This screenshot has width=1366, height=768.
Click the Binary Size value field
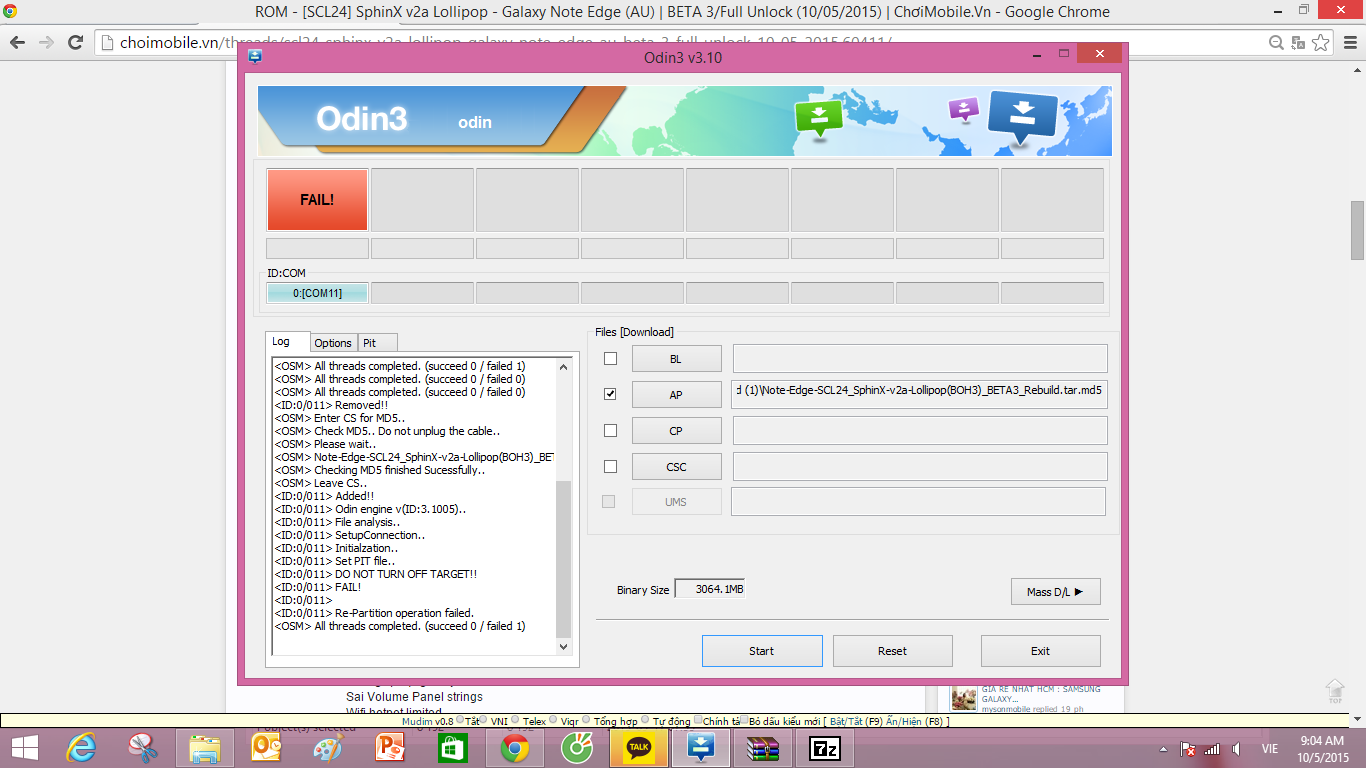click(709, 590)
